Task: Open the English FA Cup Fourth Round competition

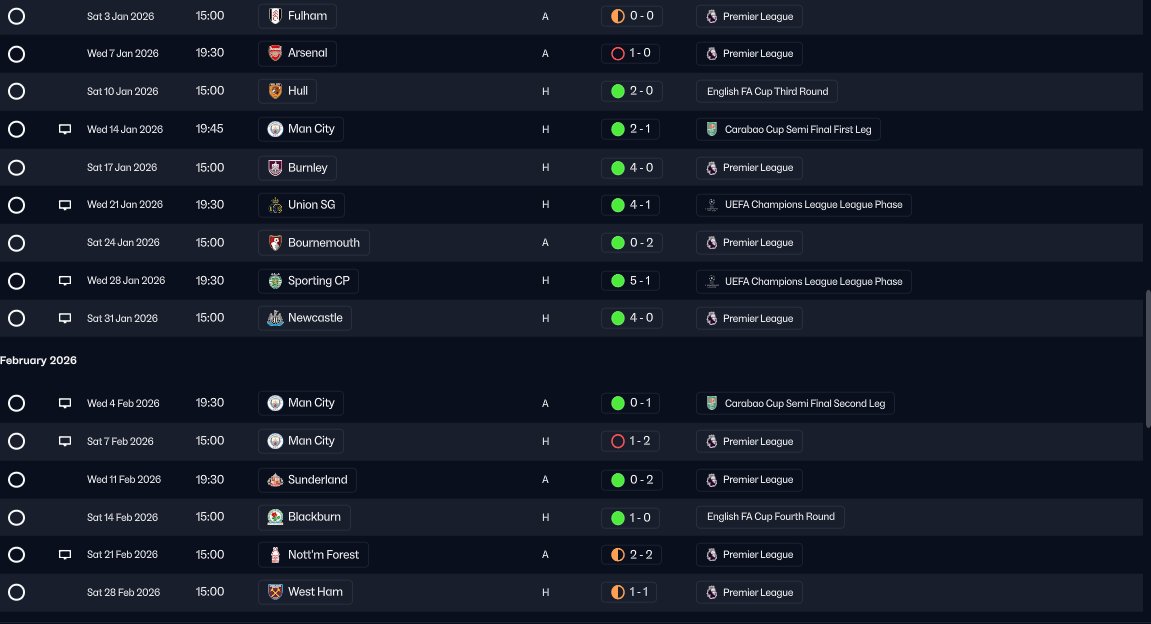Action: click(x=770, y=517)
